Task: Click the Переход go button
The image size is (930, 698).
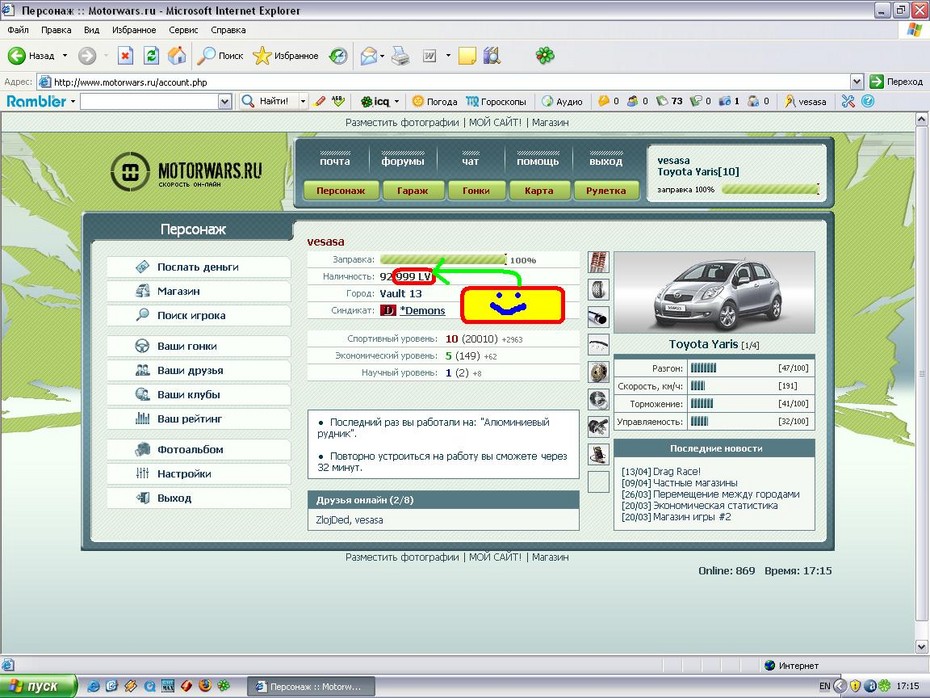Action: [x=896, y=82]
